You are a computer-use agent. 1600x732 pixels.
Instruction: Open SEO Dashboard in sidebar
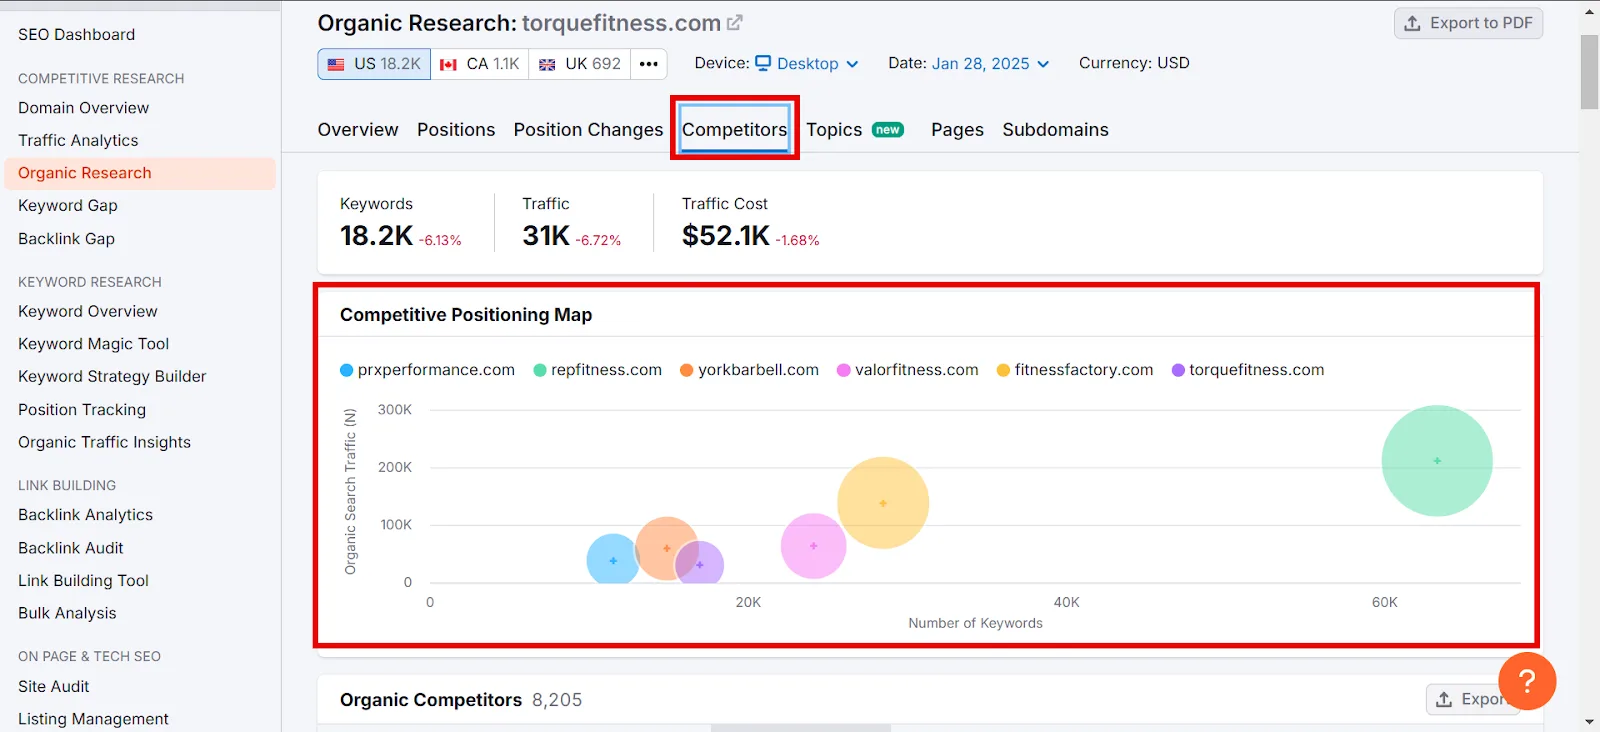[76, 34]
